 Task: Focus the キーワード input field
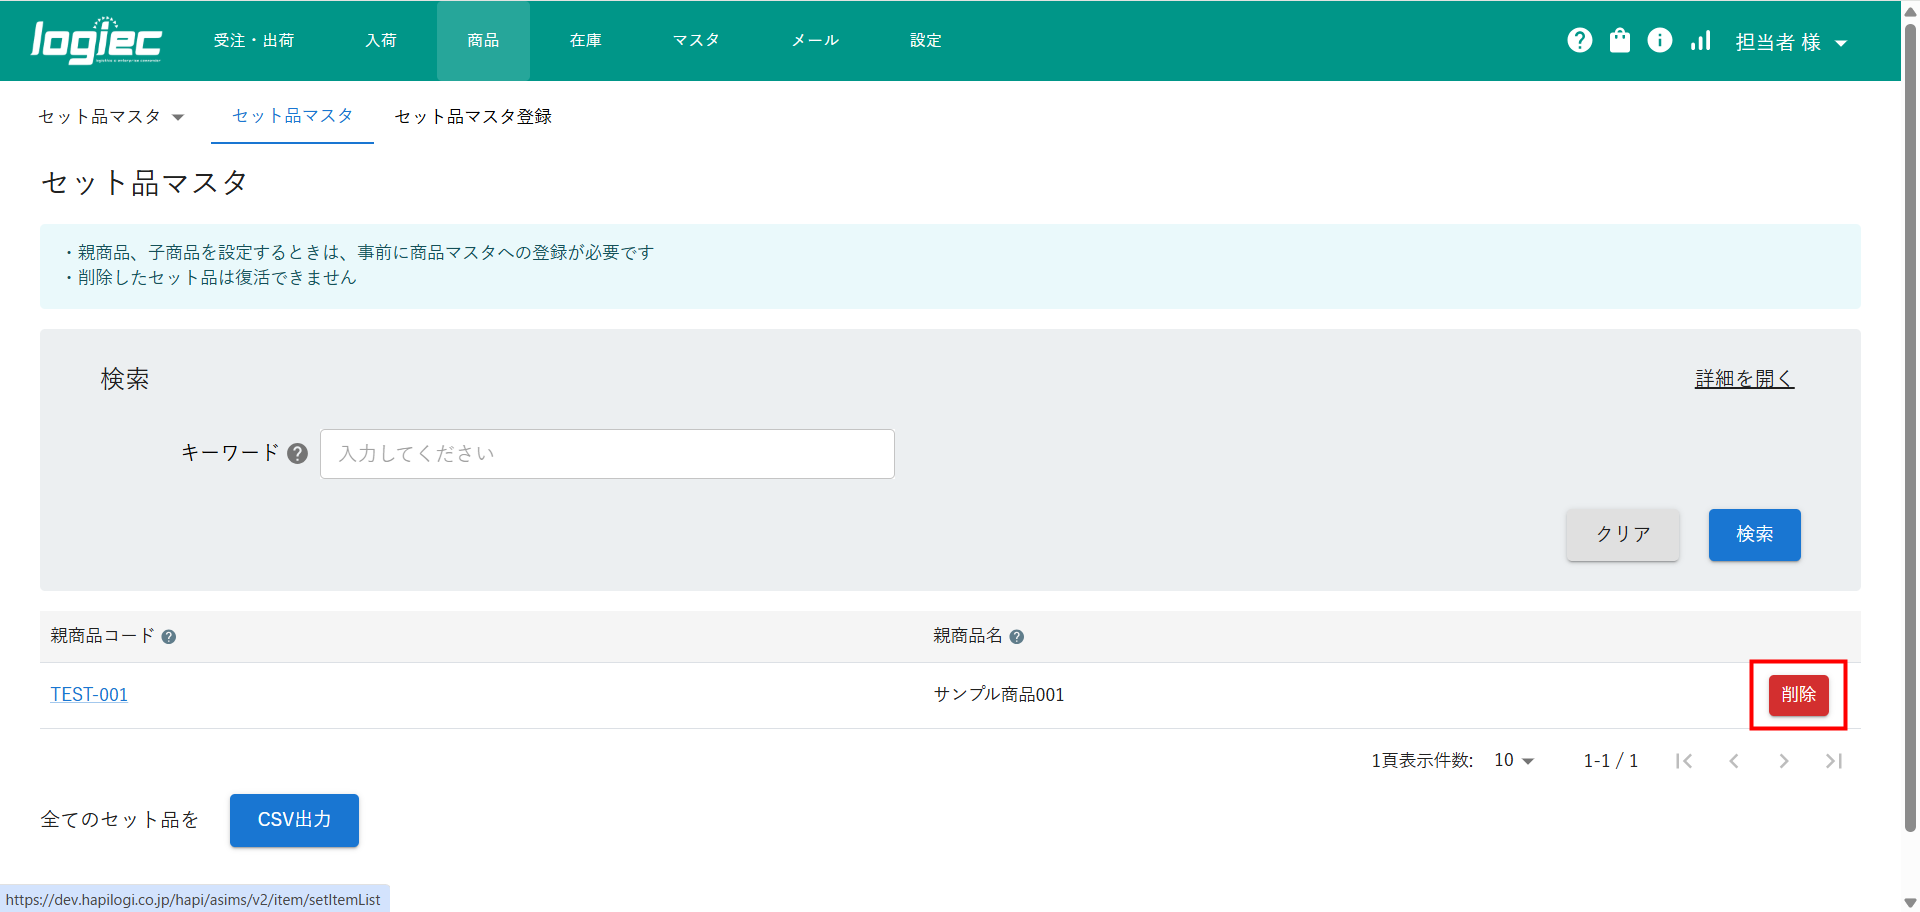(x=607, y=454)
